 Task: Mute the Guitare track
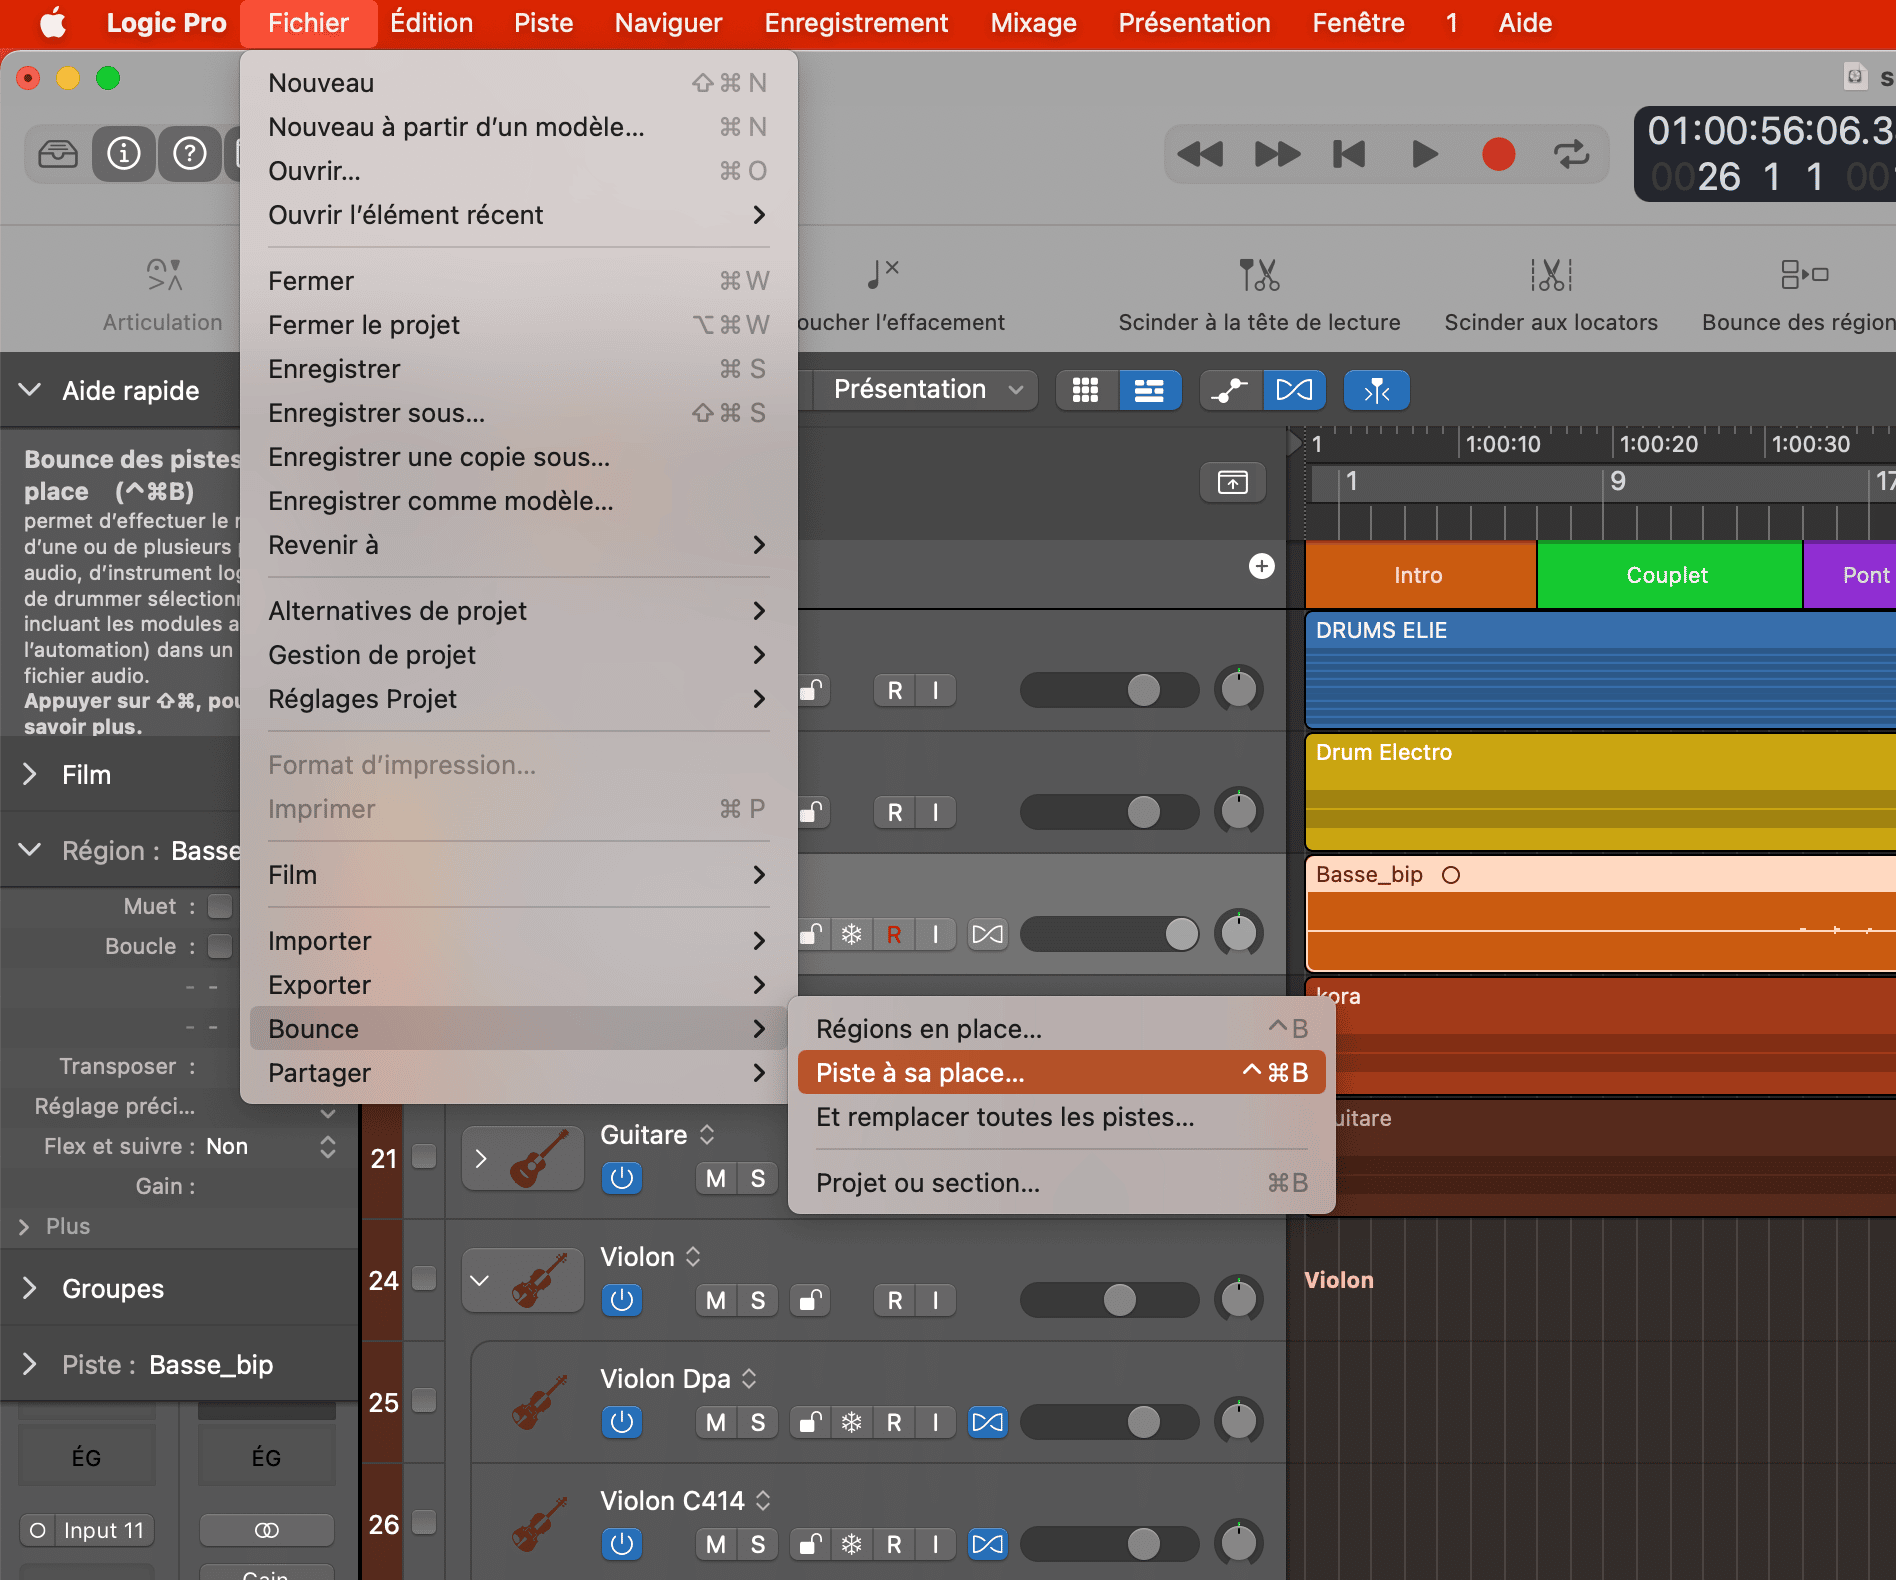click(716, 1178)
